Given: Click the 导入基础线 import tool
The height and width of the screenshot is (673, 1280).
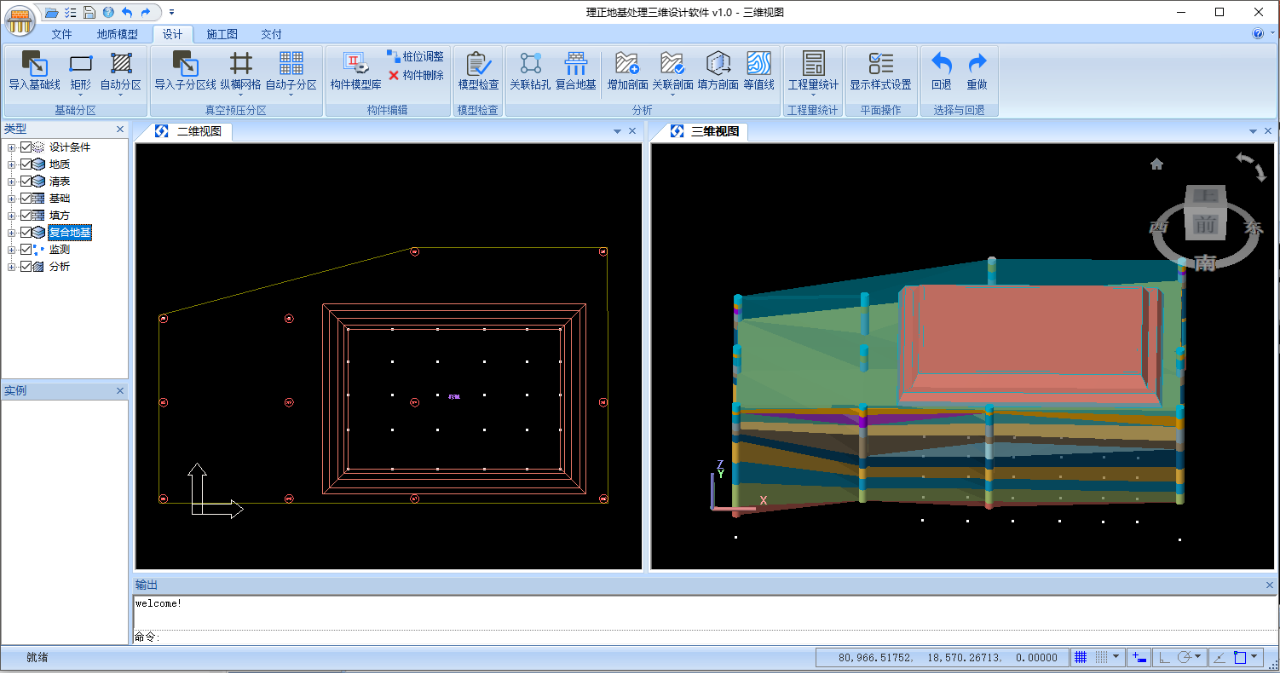Looking at the screenshot, I should click(34, 71).
